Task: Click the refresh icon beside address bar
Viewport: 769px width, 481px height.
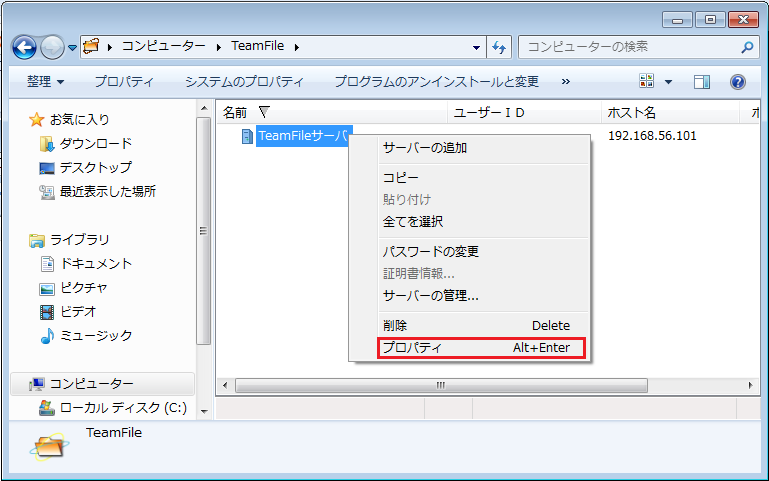Action: pyautogui.click(x=500, y=47)
